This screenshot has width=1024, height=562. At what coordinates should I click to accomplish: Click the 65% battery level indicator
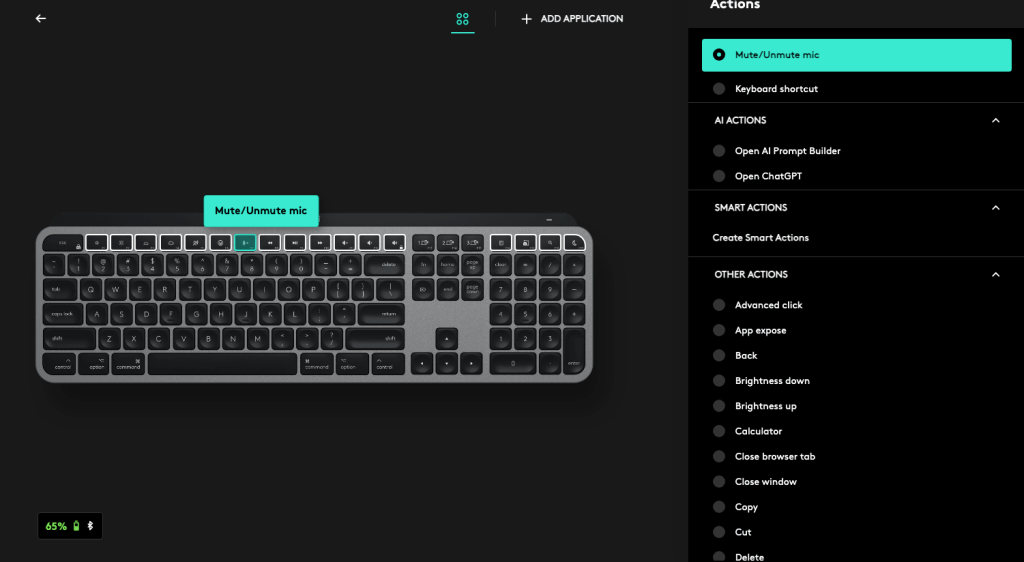click(x=56, y=526)
